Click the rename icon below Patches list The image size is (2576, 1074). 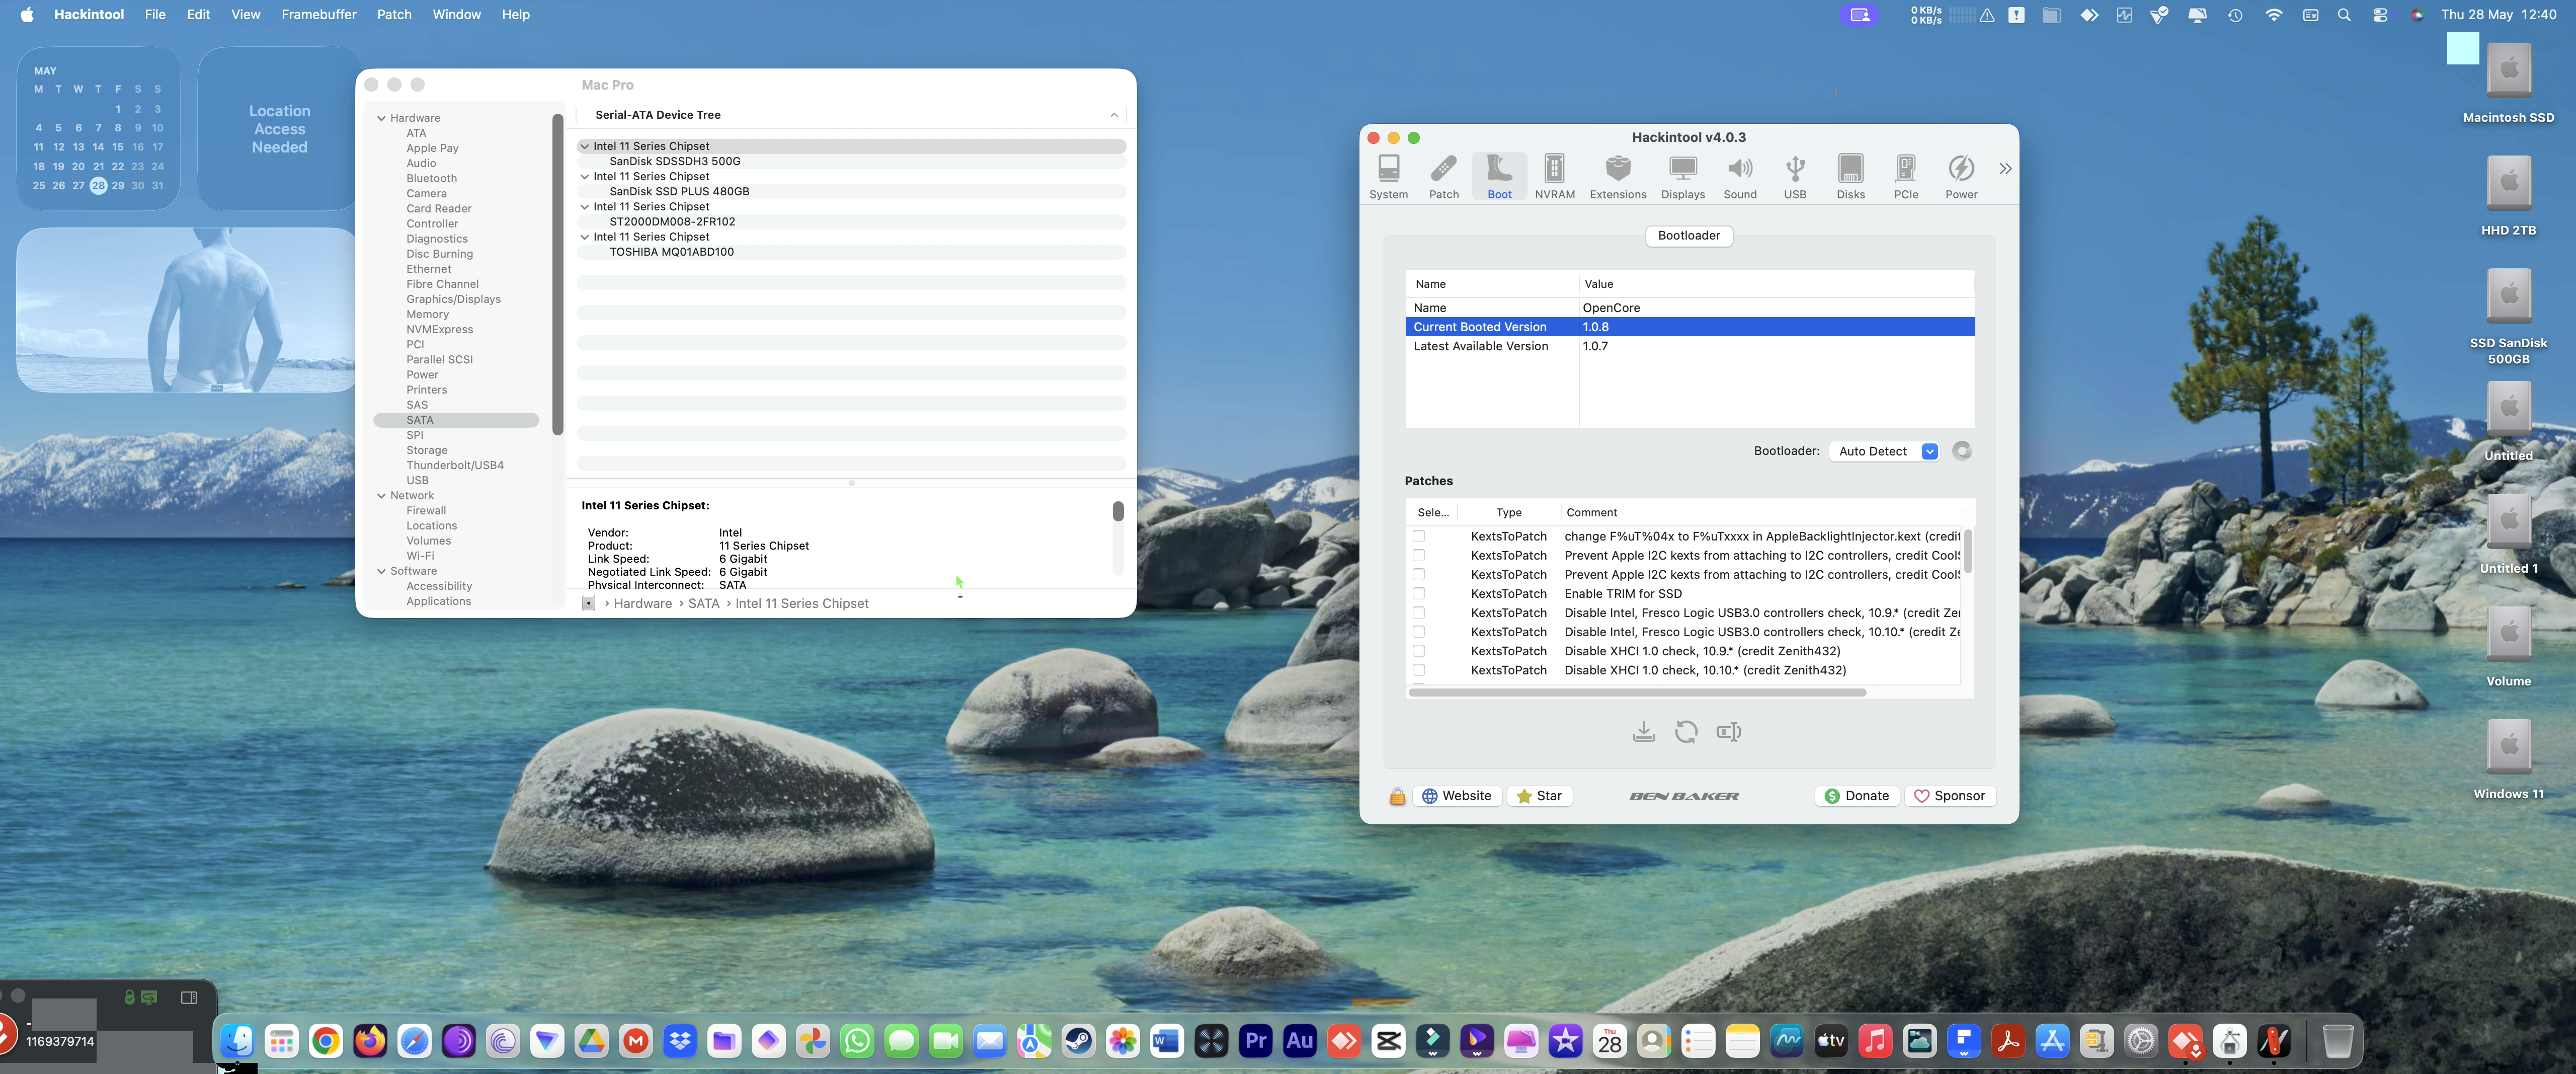pos(1728,732)
